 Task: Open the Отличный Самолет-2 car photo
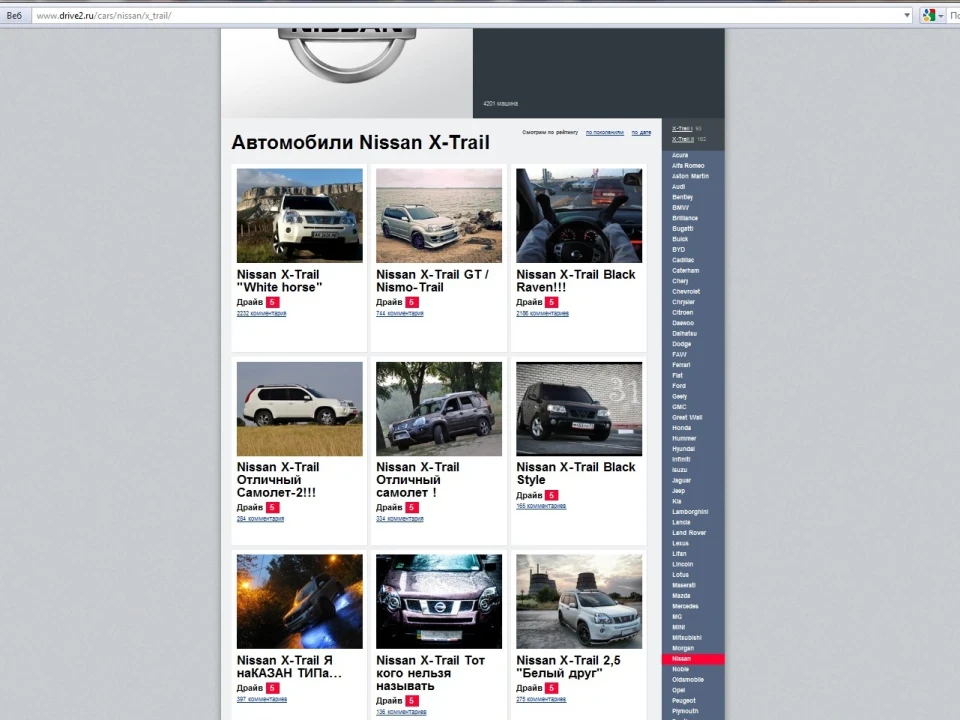(x=299, y=408)
